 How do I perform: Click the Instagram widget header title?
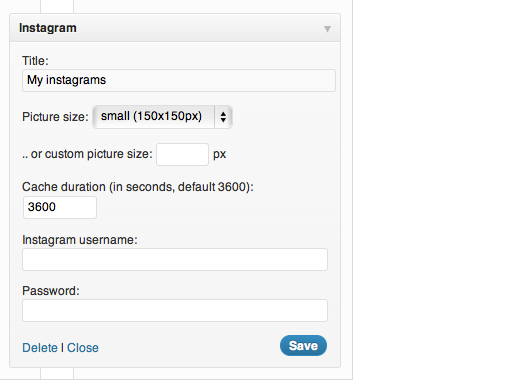48,28
